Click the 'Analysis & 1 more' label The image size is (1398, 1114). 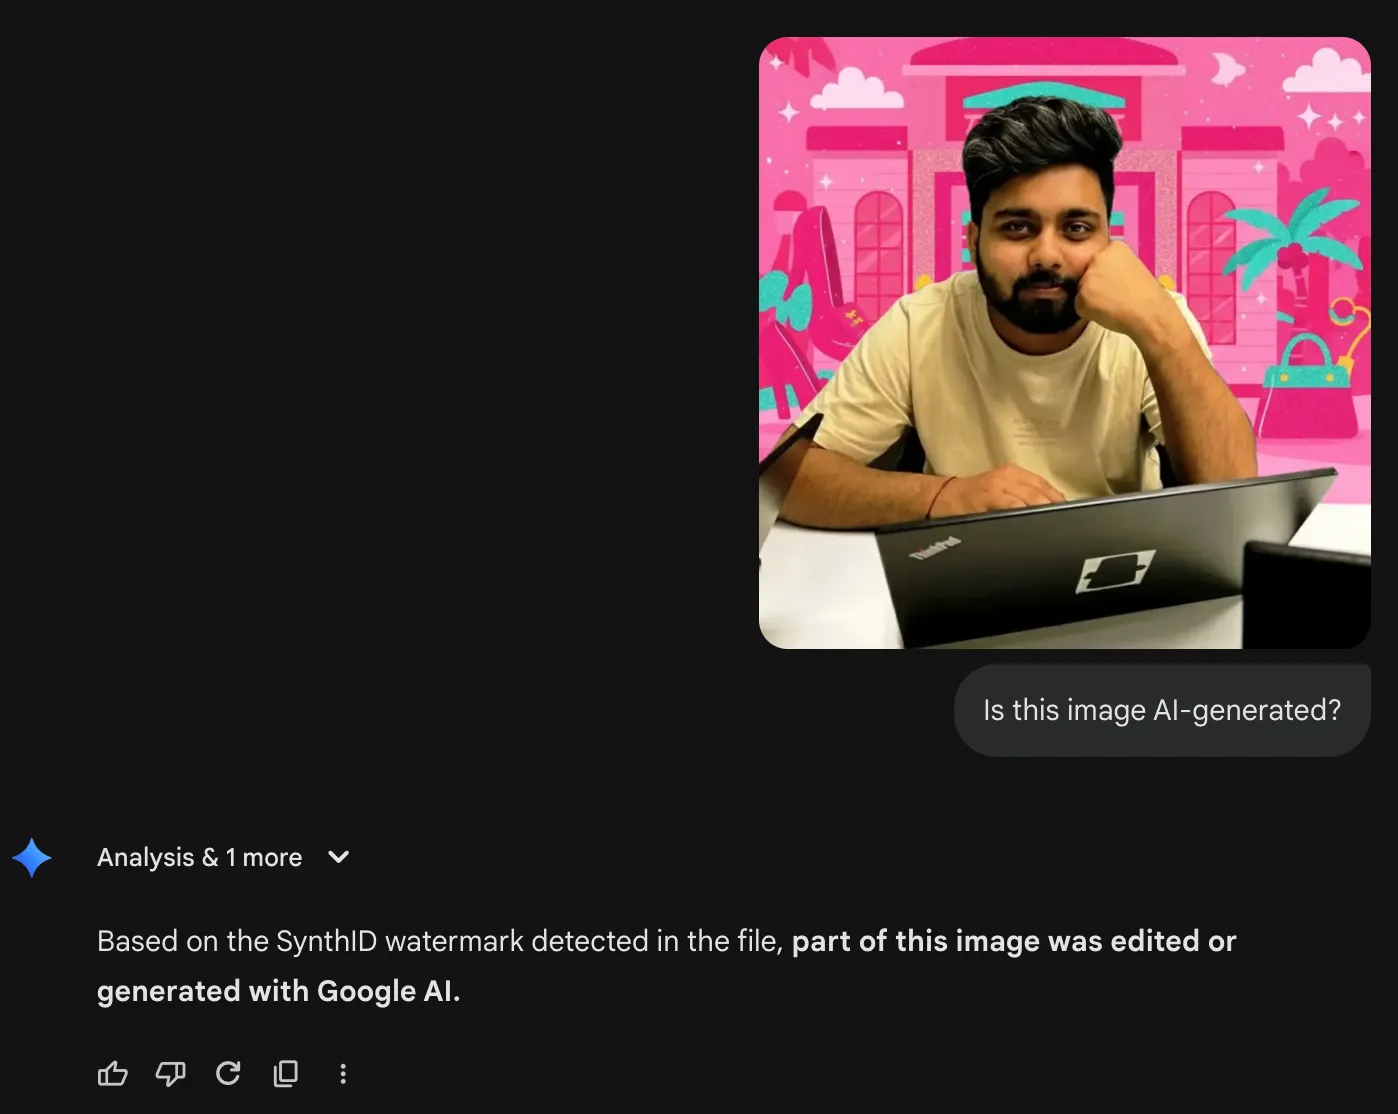pos(199,857)
